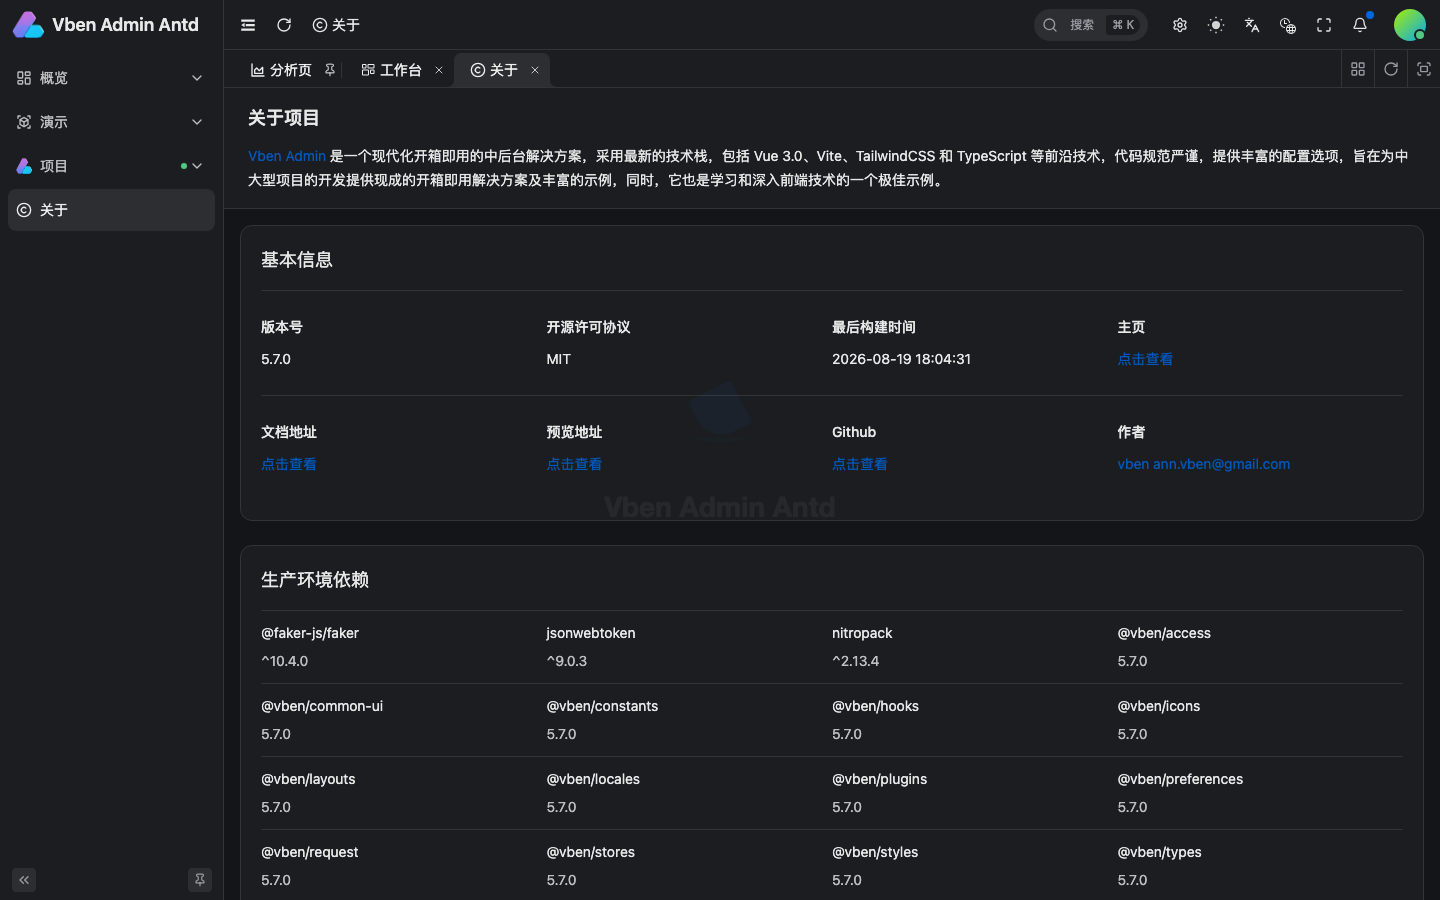Image resolution: width=1440 pixels, height=900 pixels.
Task: Pin toggle on 分析页 tab
Action: pos(330,70)
